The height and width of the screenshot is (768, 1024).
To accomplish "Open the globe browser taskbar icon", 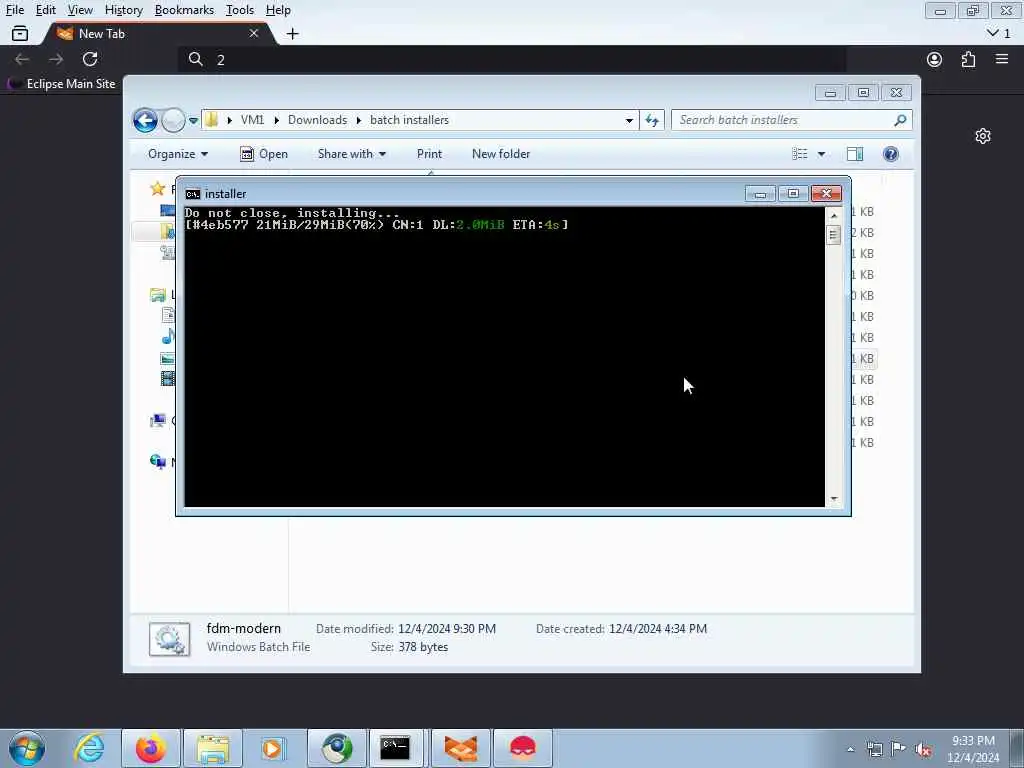I will click(x=337, y=748).
